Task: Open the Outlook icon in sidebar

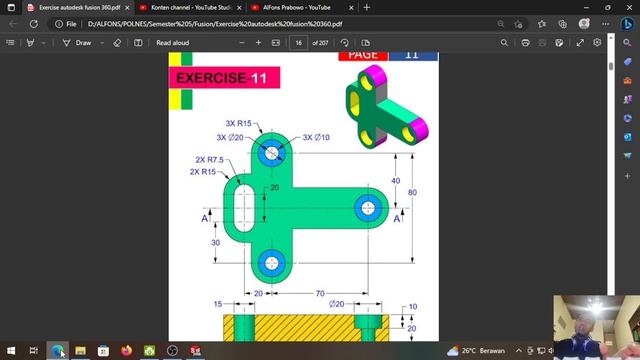Action: coord(628,137)
